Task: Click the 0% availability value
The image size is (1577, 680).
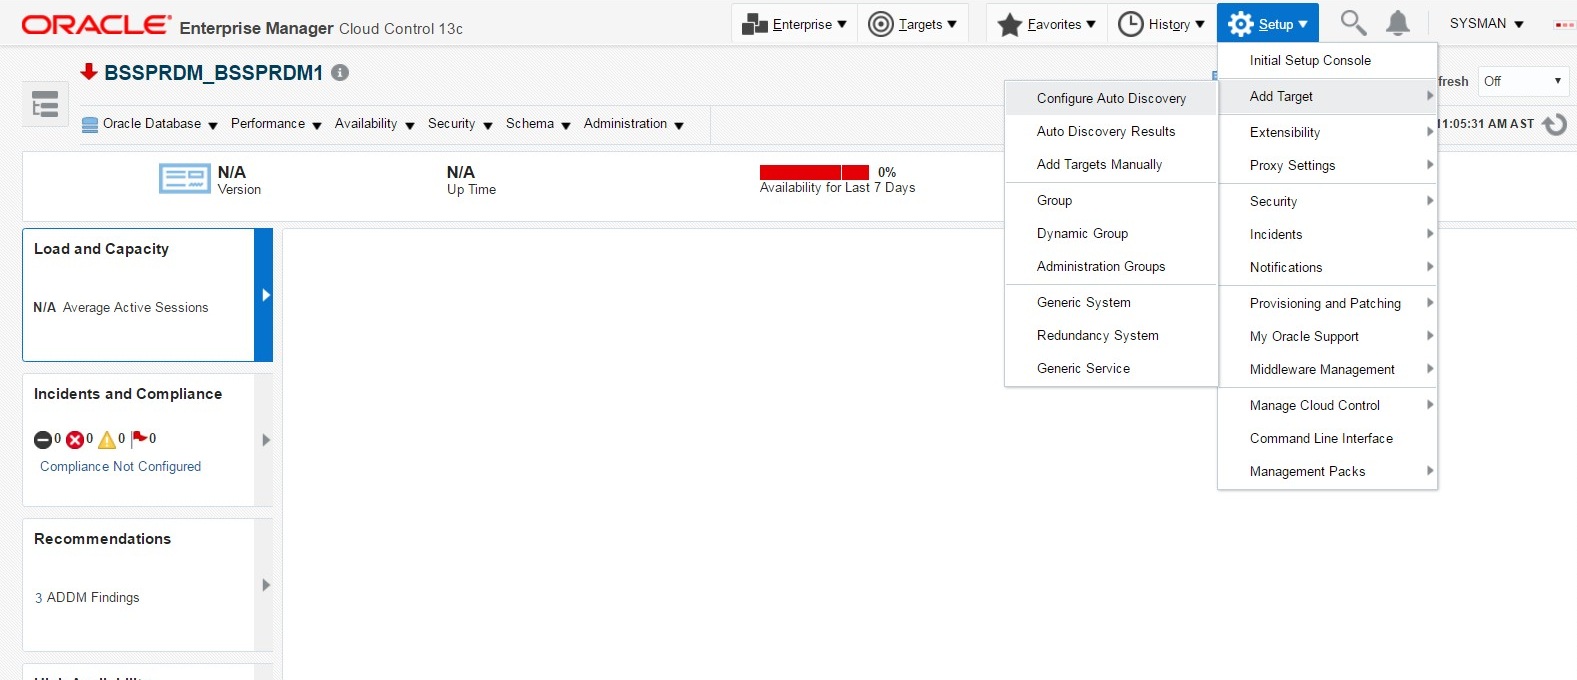Action: (887, 172)
